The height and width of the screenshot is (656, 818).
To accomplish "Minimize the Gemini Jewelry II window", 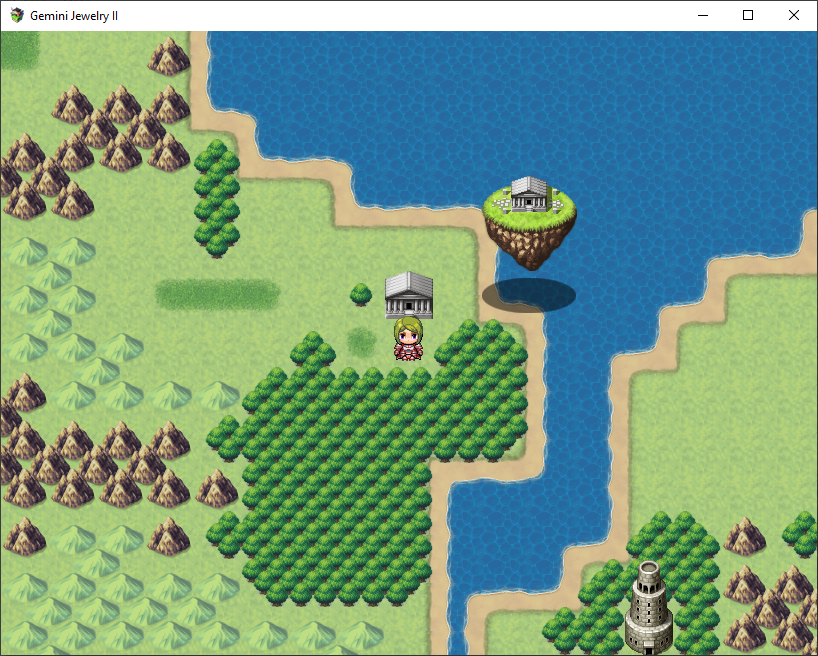I will (x=703, y=15).
